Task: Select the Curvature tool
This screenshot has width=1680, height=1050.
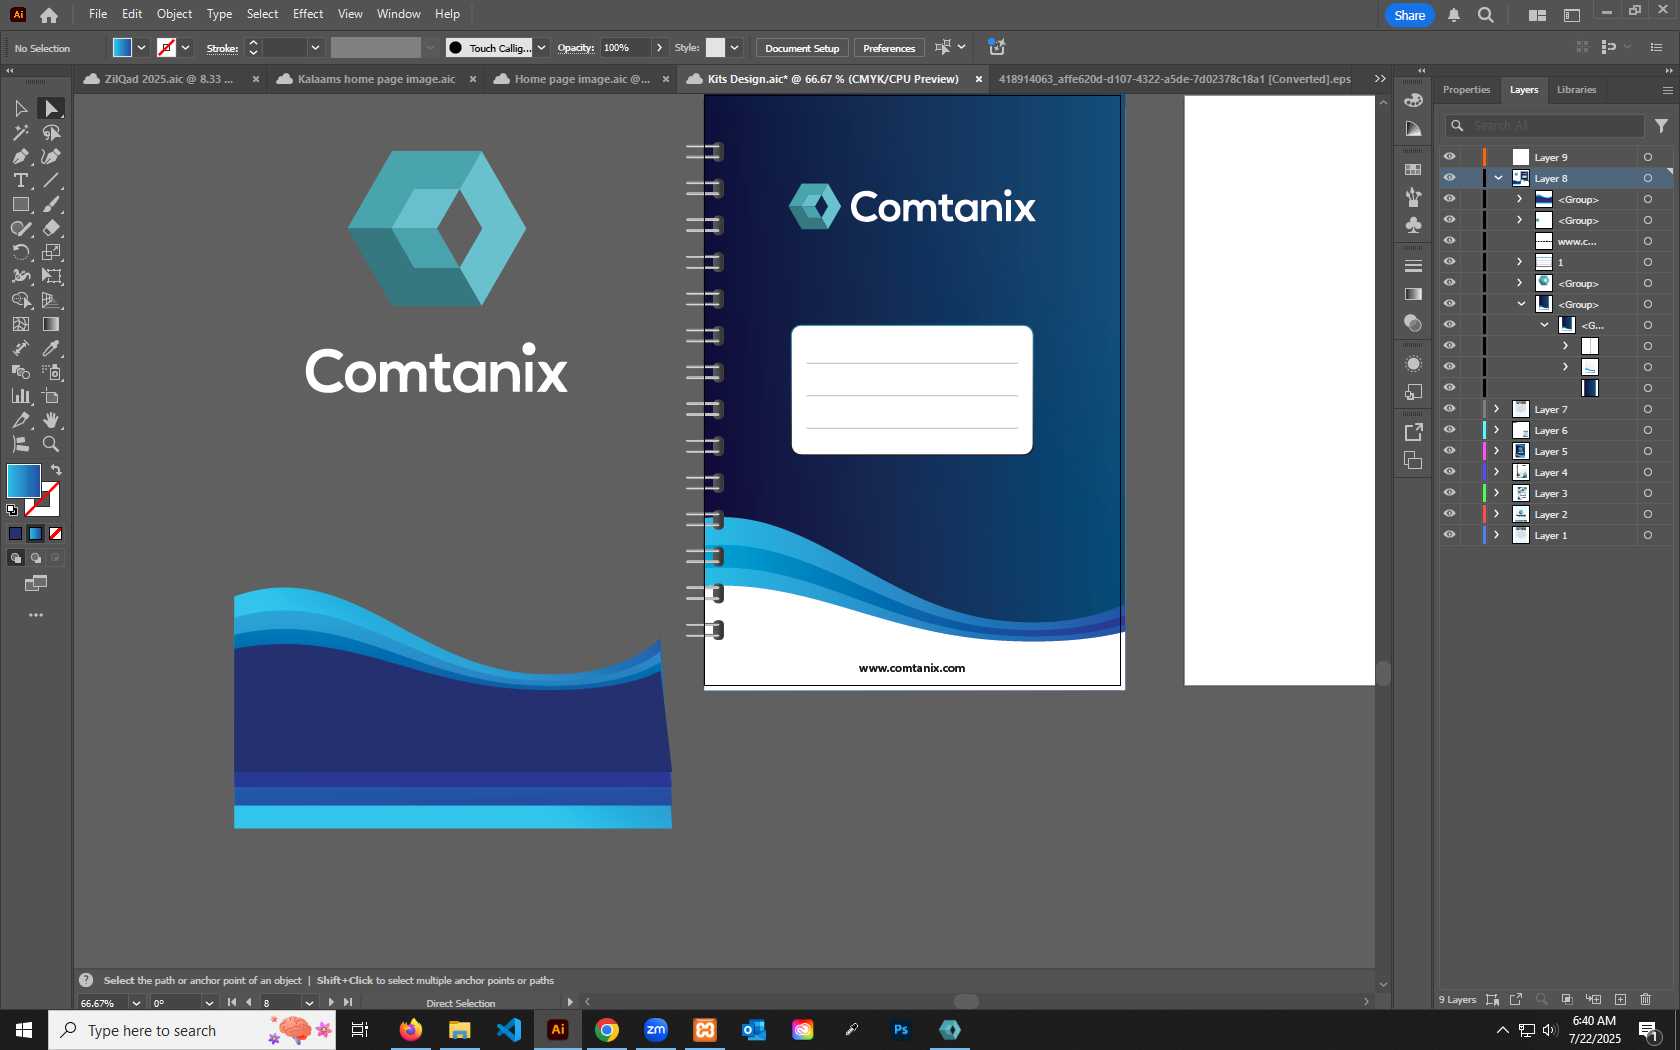Action: (x=51, y=156)
